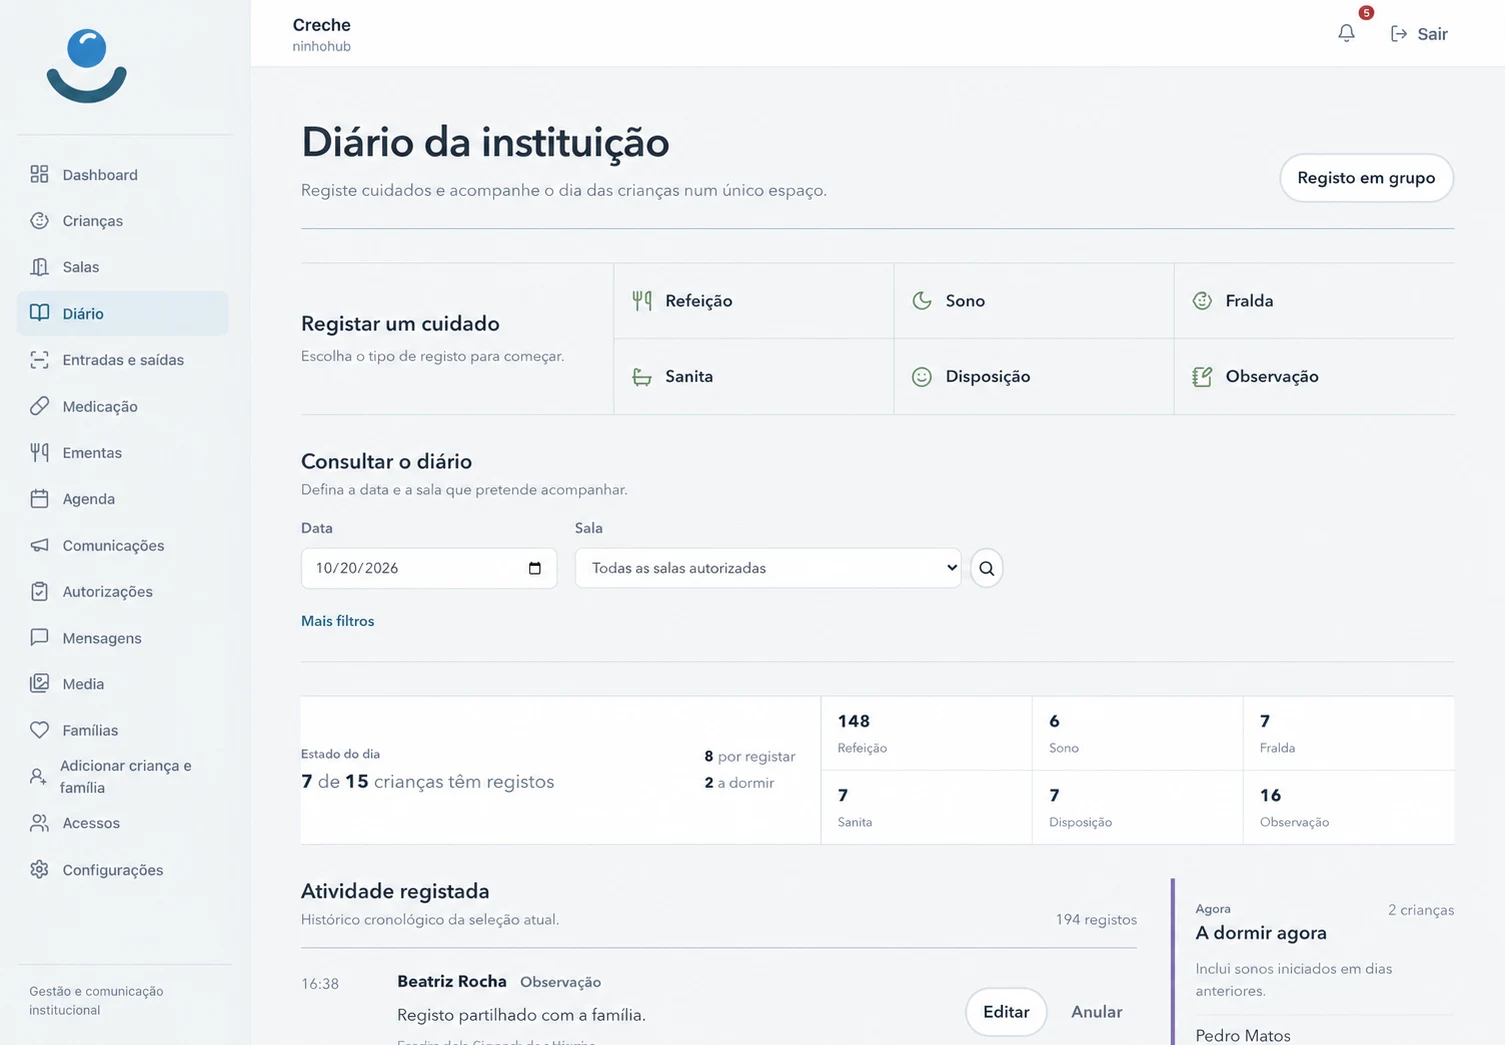Register a Fralda care entry
This screenshot has width=1505, height=1045.
click(1314, 301)
